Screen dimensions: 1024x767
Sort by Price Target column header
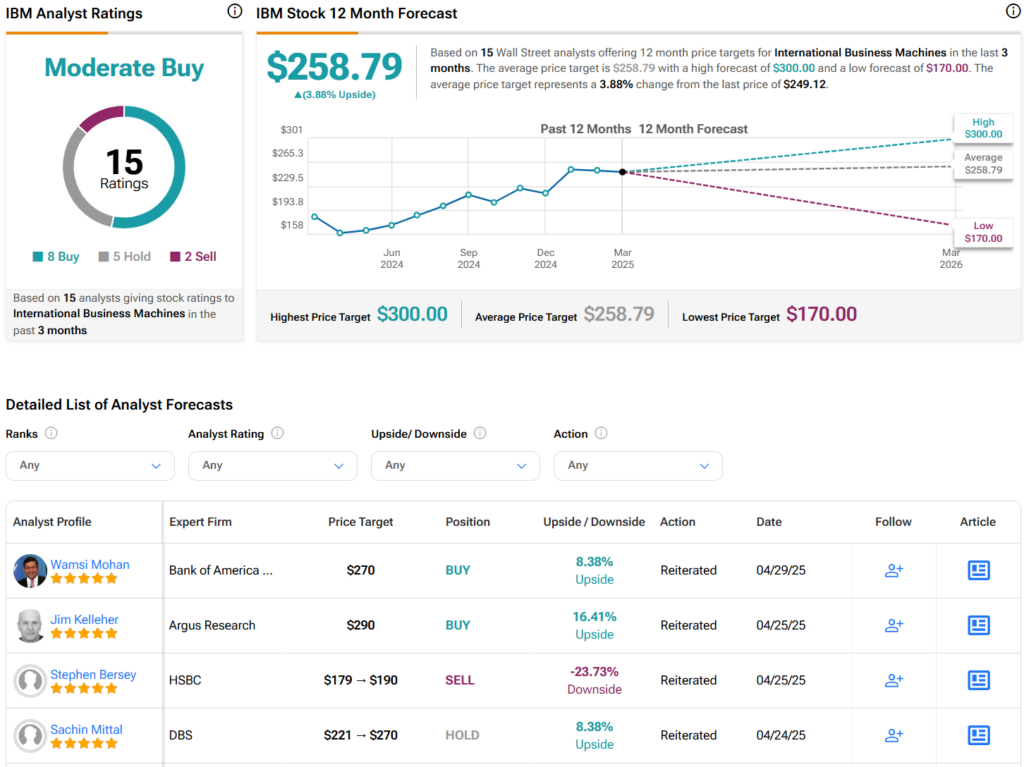click(x=360, y=522)
